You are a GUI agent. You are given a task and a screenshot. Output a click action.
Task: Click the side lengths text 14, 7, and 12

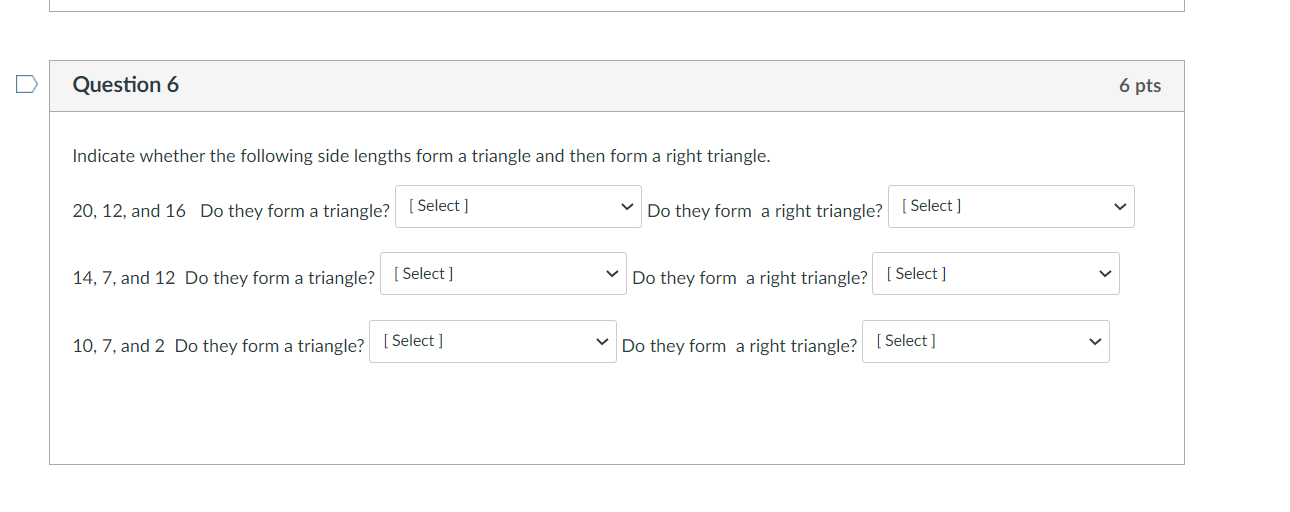tap(123, 278)
